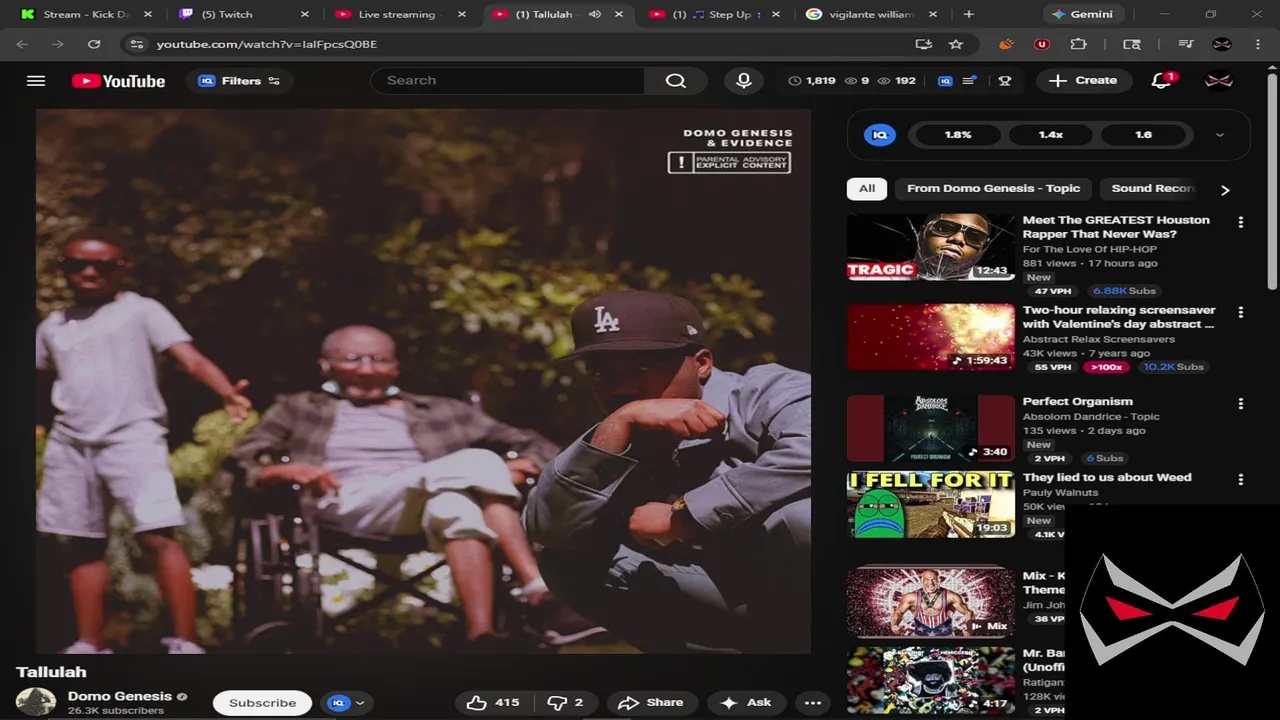The height and width of the screenshot is (720, 1280).
Task: Open options for Greatest Houston Rapper video
Action: 1241,222
